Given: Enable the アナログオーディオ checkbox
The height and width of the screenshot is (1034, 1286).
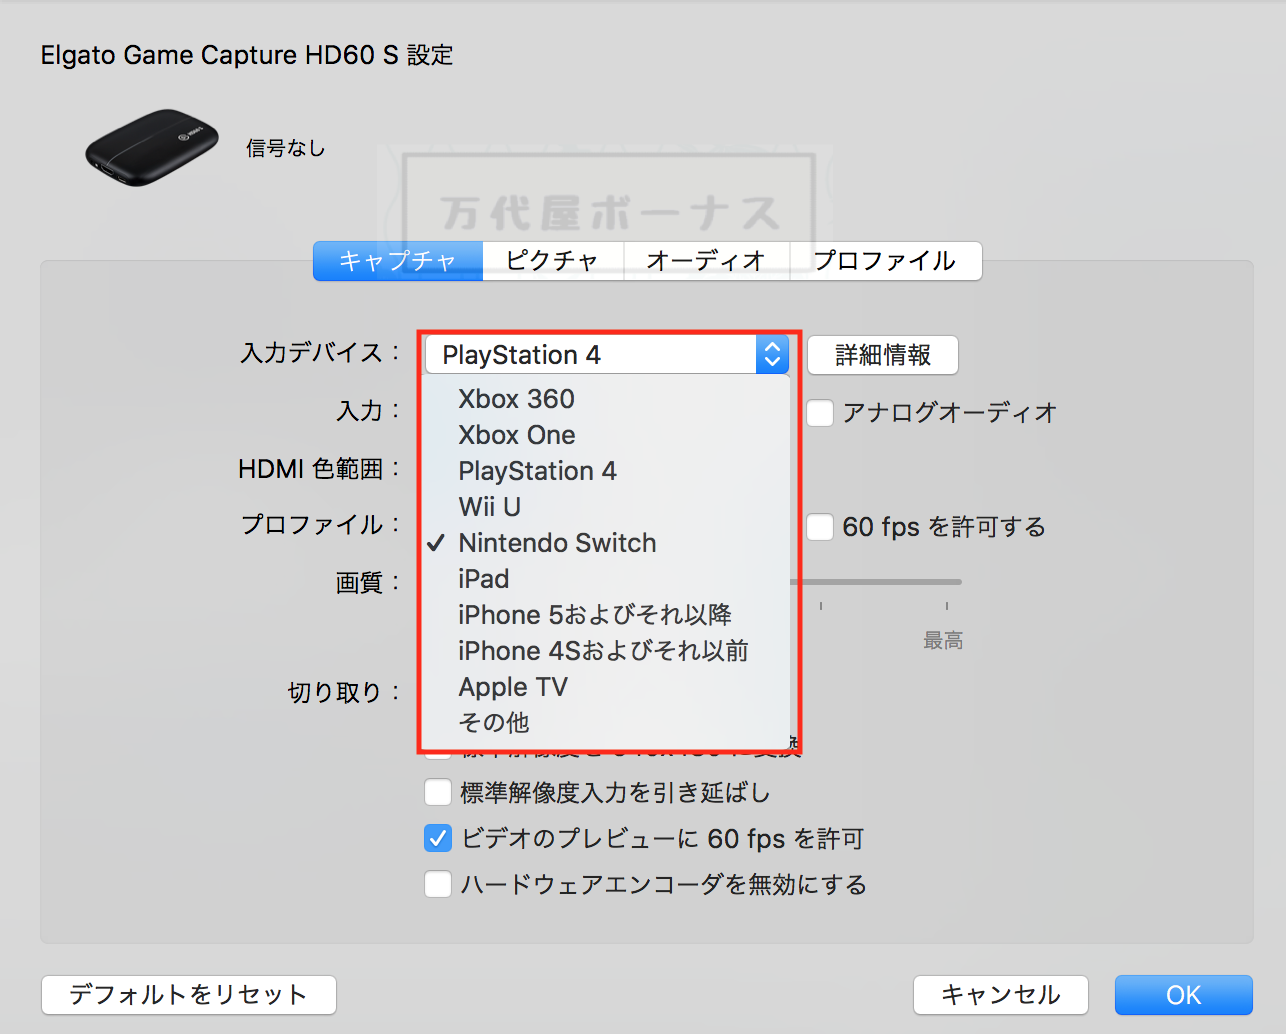Looking at the screenshot, I should [x=820, y=413].
